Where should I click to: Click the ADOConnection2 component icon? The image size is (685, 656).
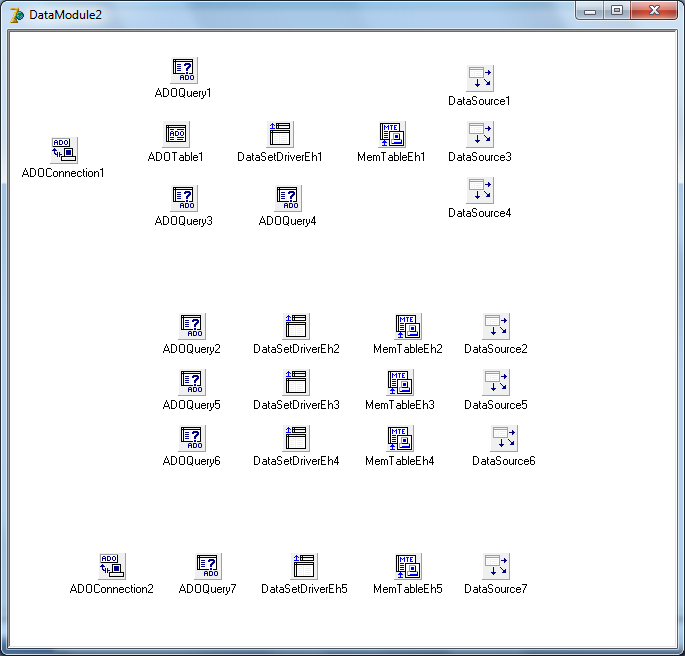click(112, 566)
